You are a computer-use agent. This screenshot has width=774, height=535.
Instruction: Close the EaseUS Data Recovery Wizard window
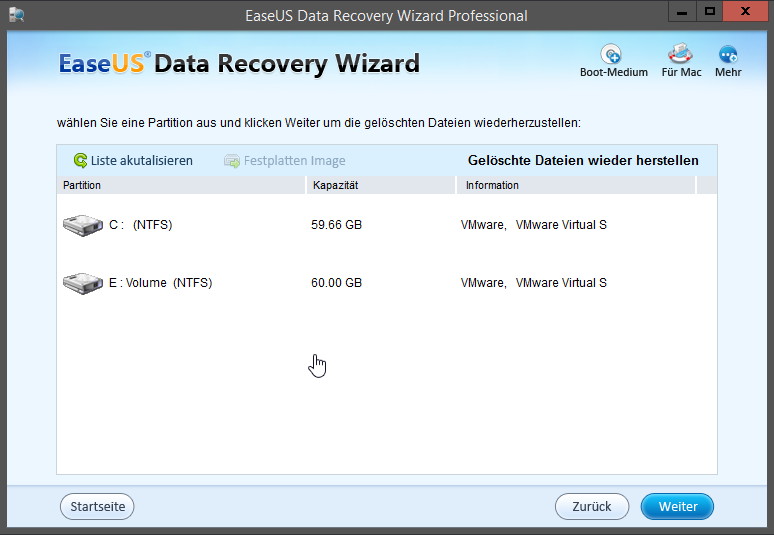pos(745,12)
